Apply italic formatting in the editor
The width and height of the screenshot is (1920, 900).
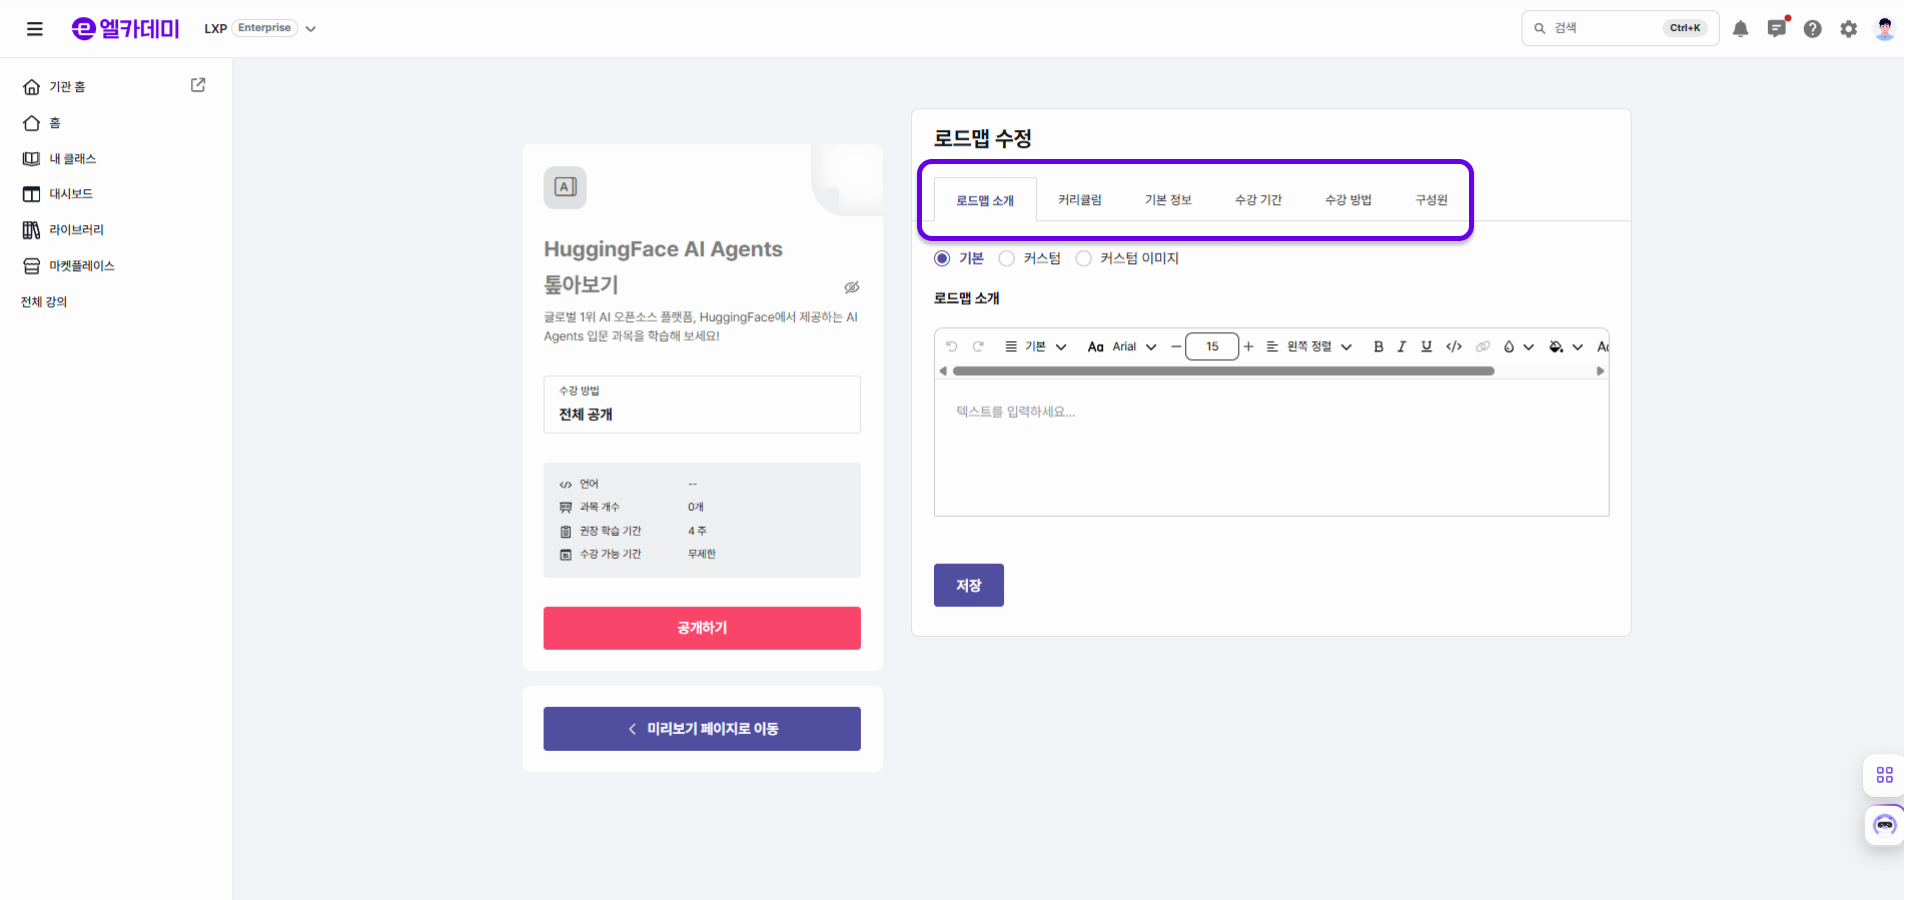(1402, 347)
